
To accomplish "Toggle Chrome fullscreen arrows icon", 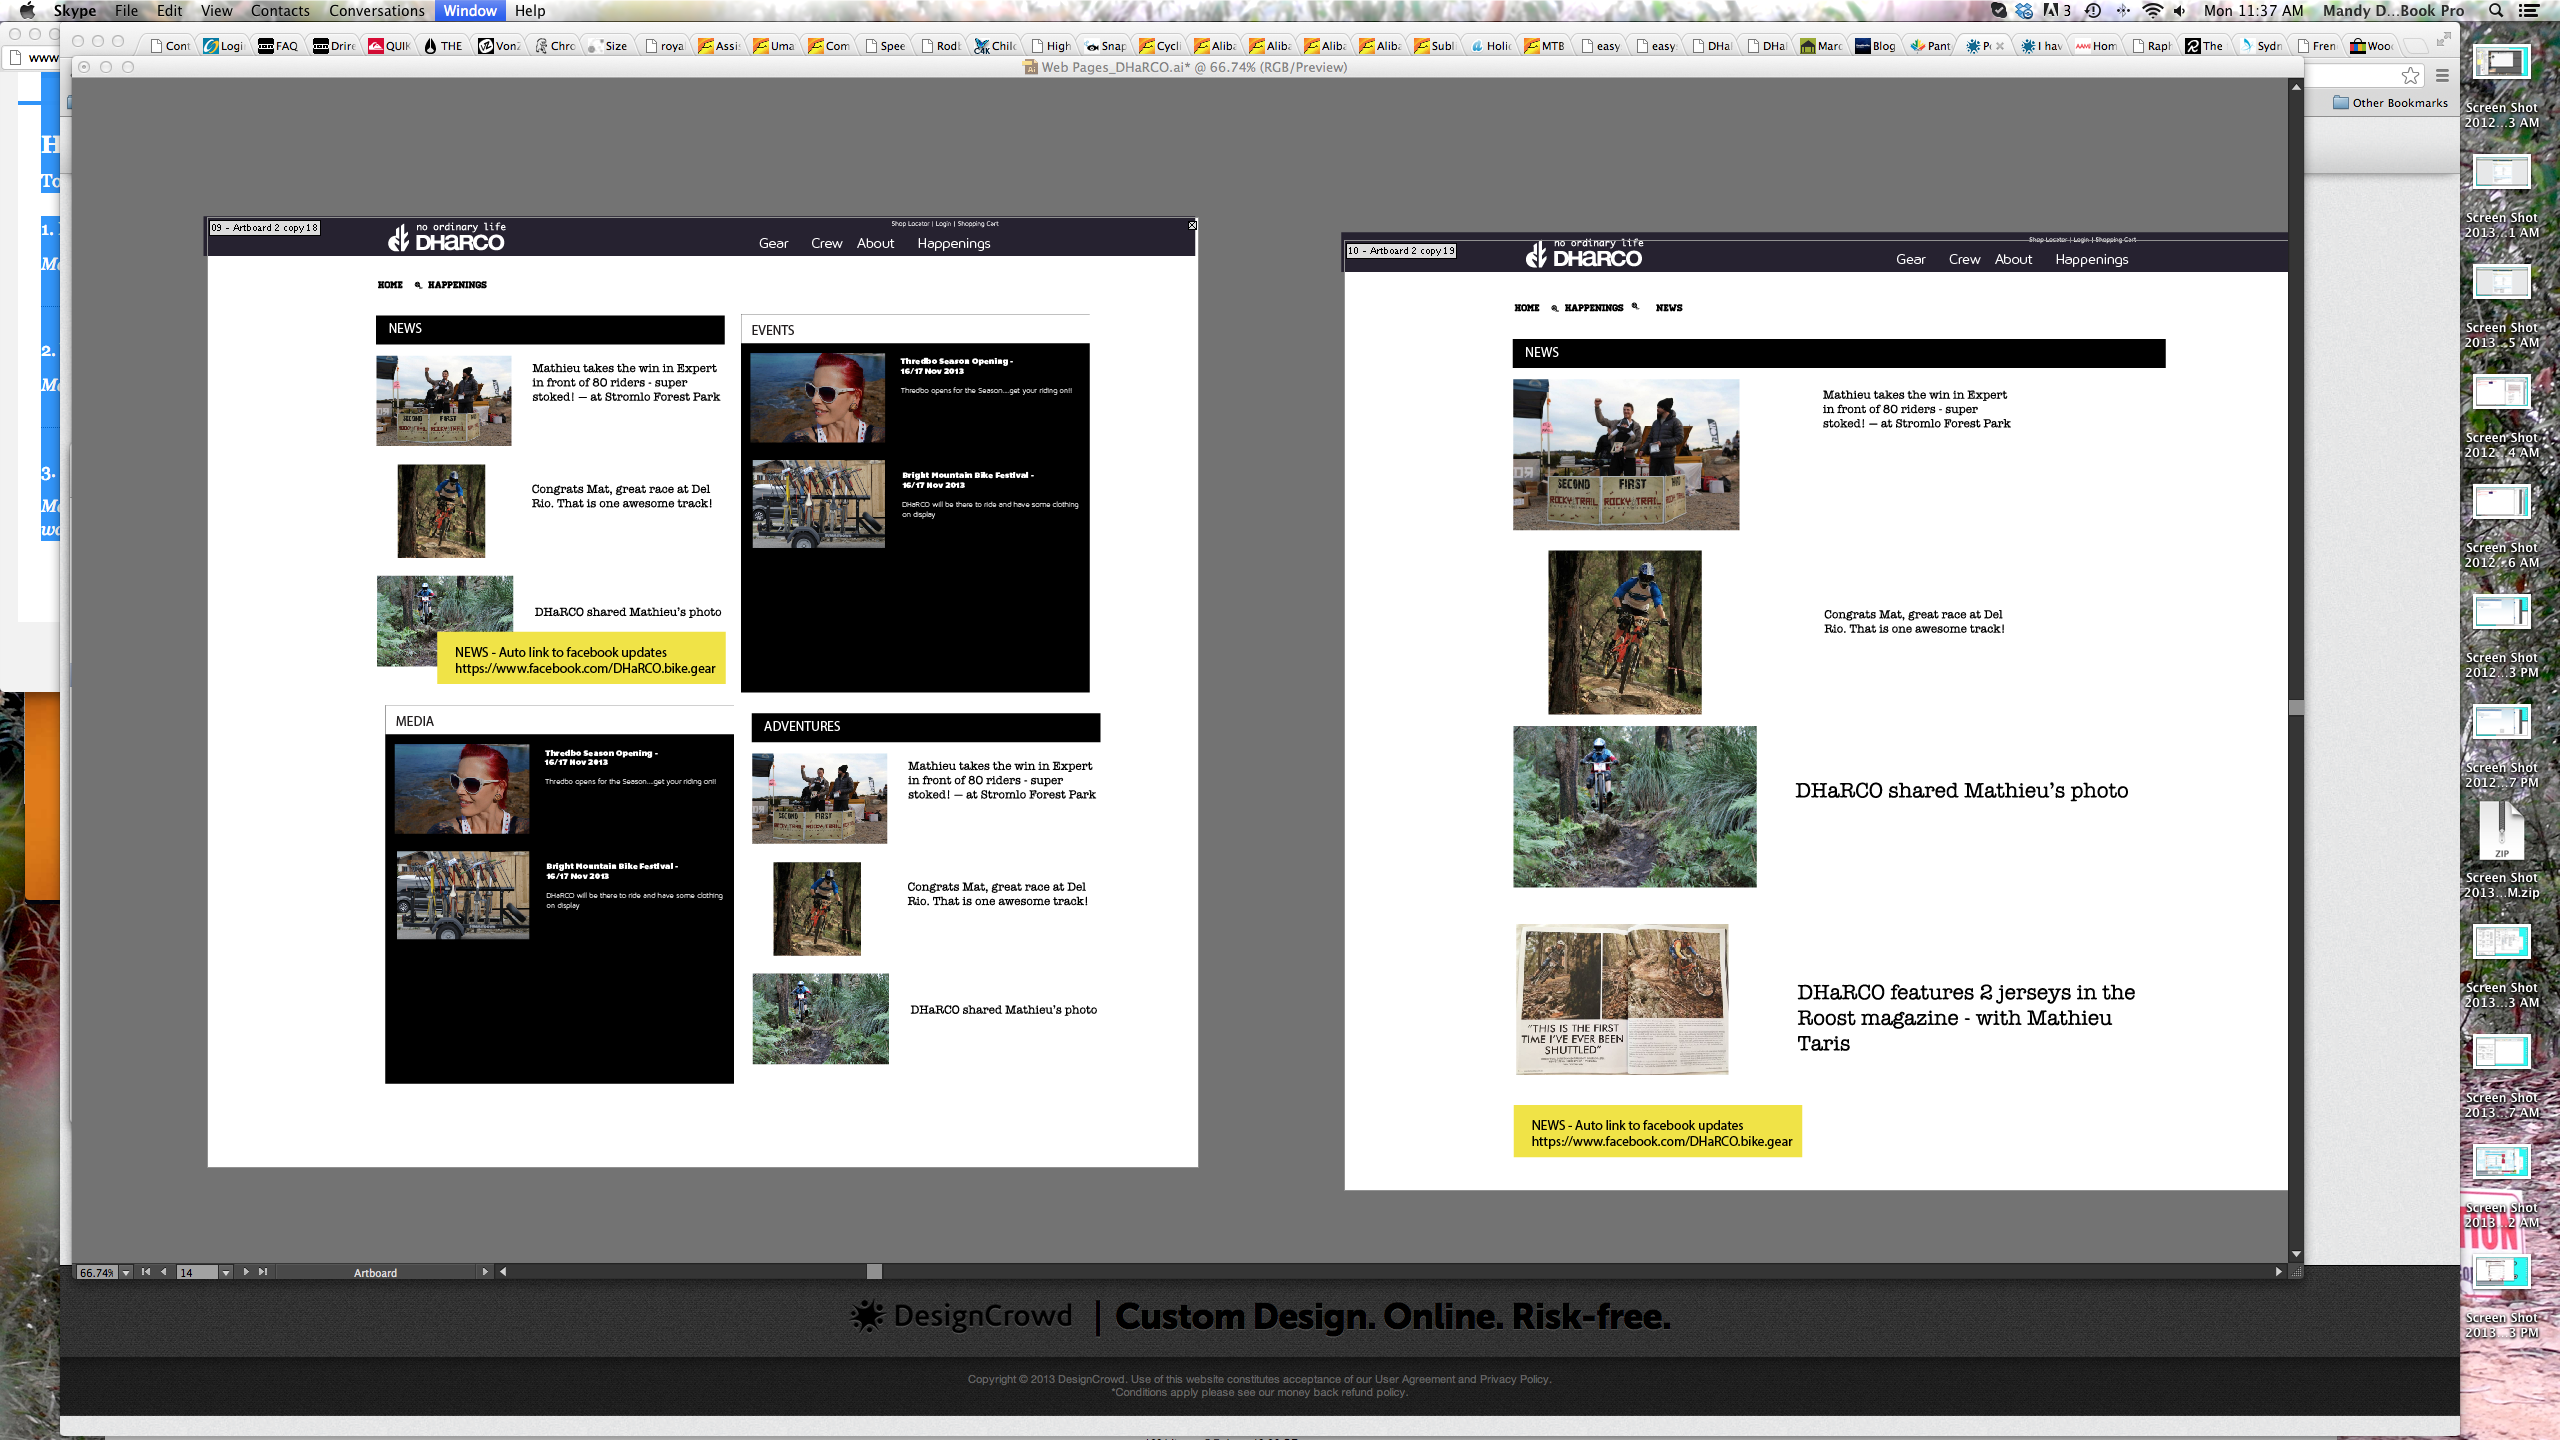I will [x=2443, y=40].
